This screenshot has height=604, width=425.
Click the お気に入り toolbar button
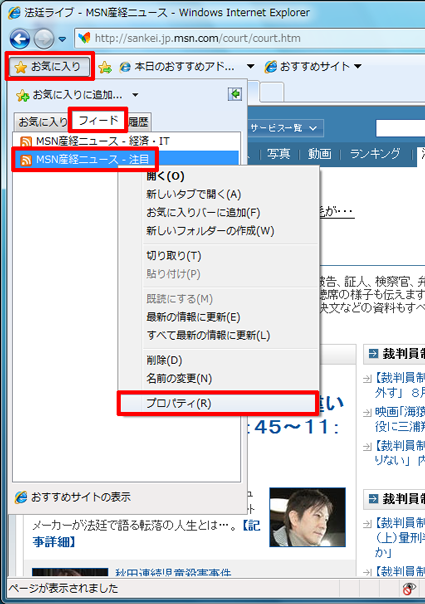pos(49,67)
